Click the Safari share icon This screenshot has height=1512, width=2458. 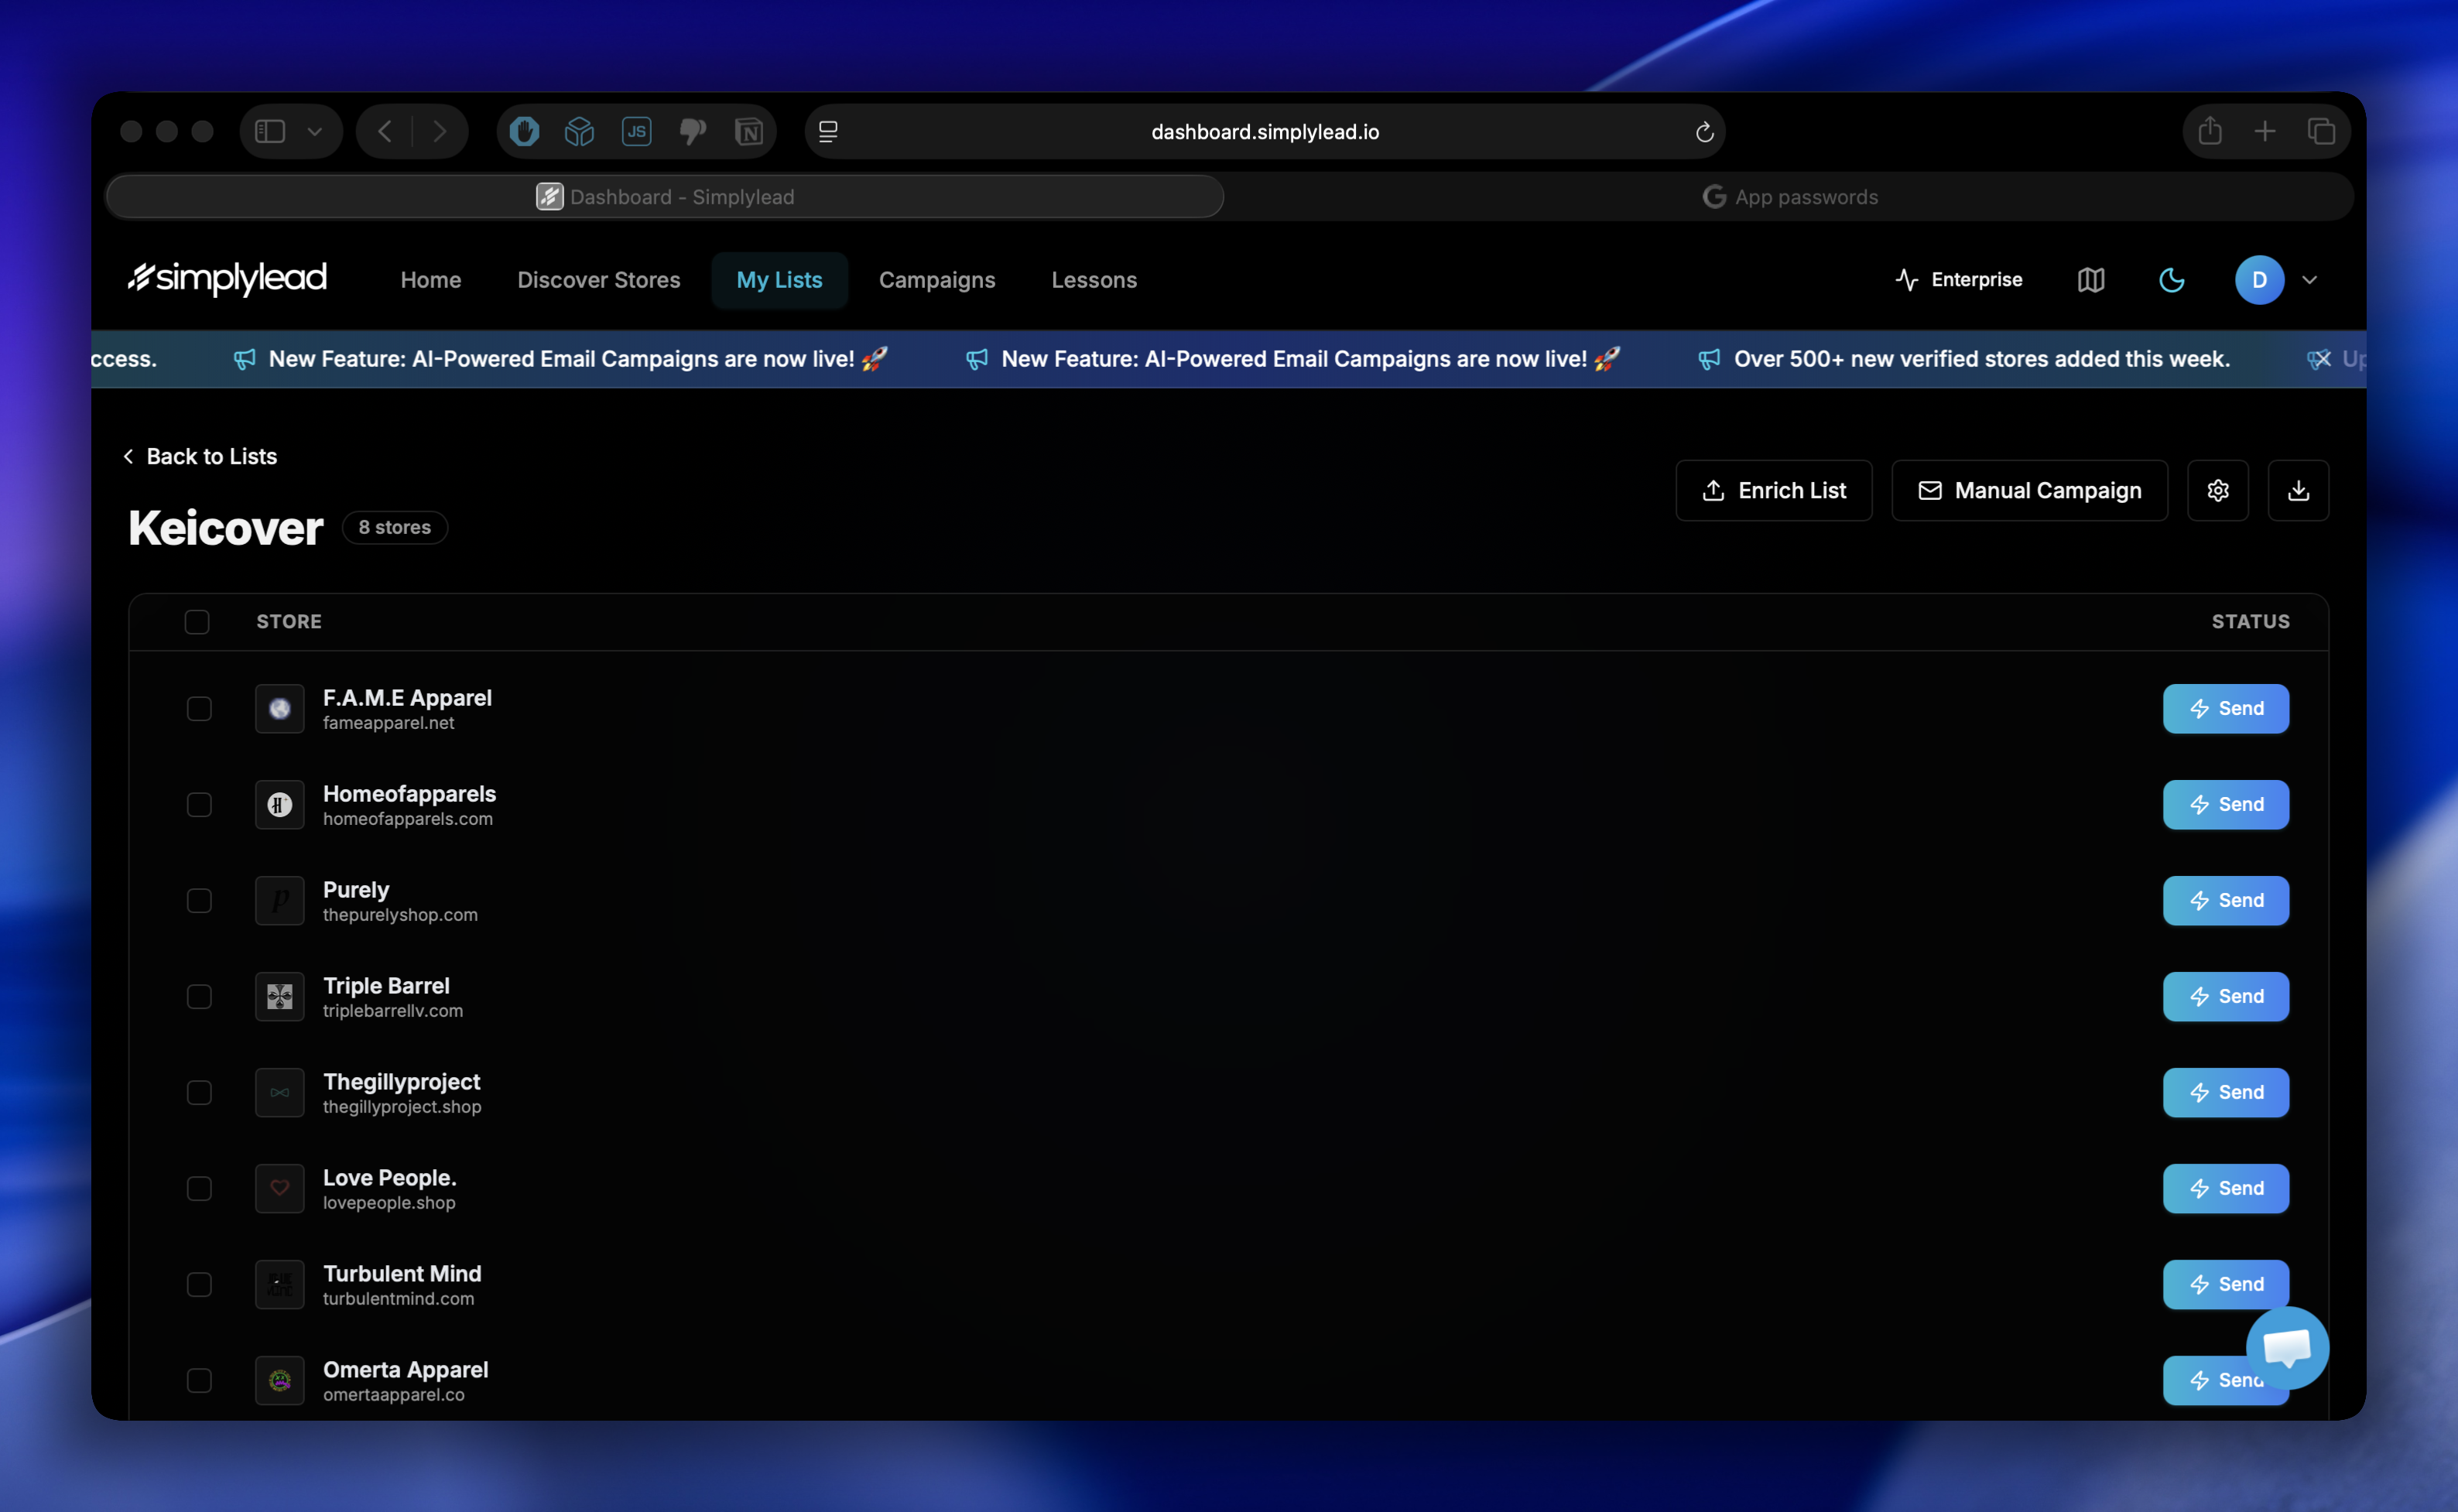(2209, 131)
